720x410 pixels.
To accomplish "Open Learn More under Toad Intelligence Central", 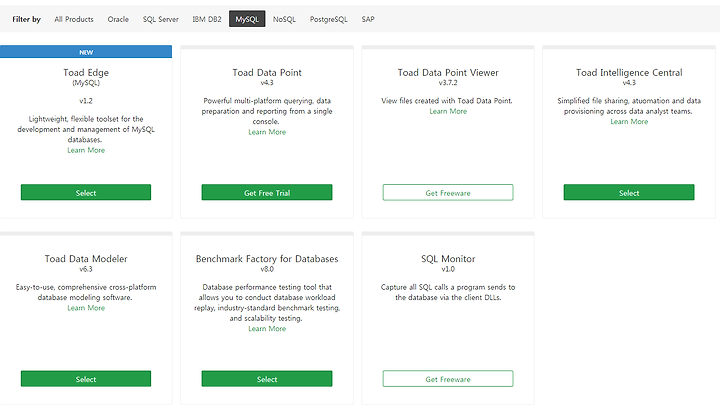I will coord(629,122).
